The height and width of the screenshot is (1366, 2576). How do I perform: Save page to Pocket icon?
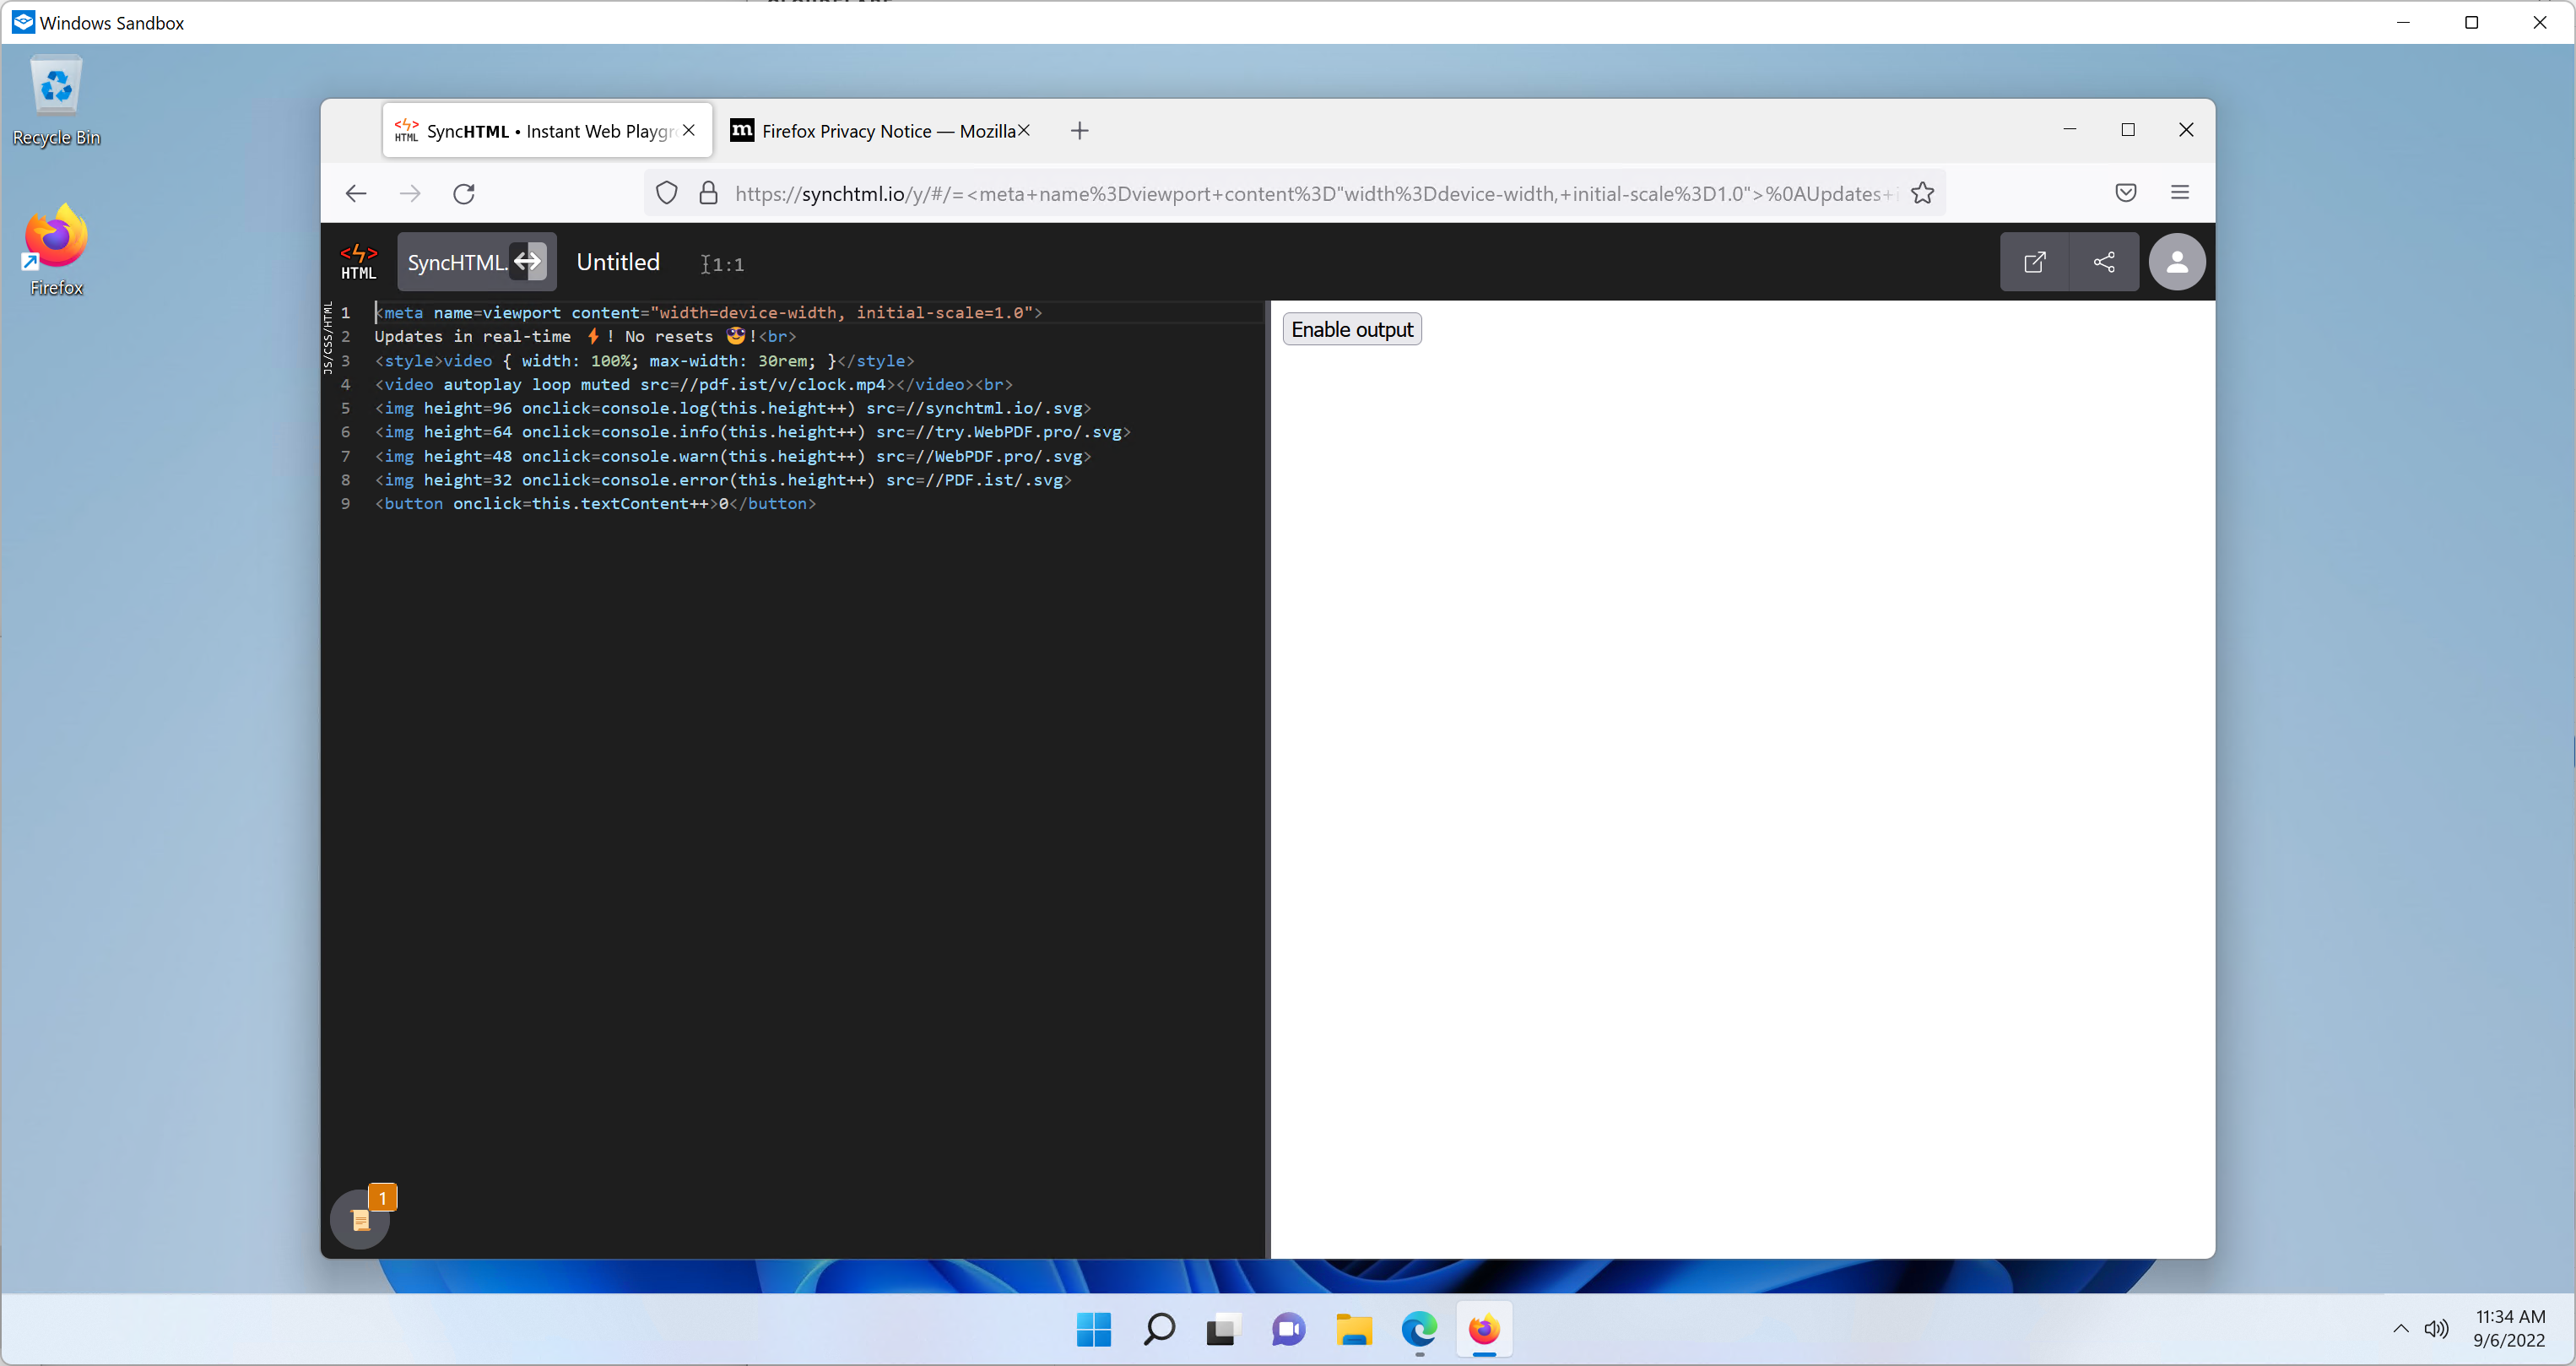click(2126, 193)
